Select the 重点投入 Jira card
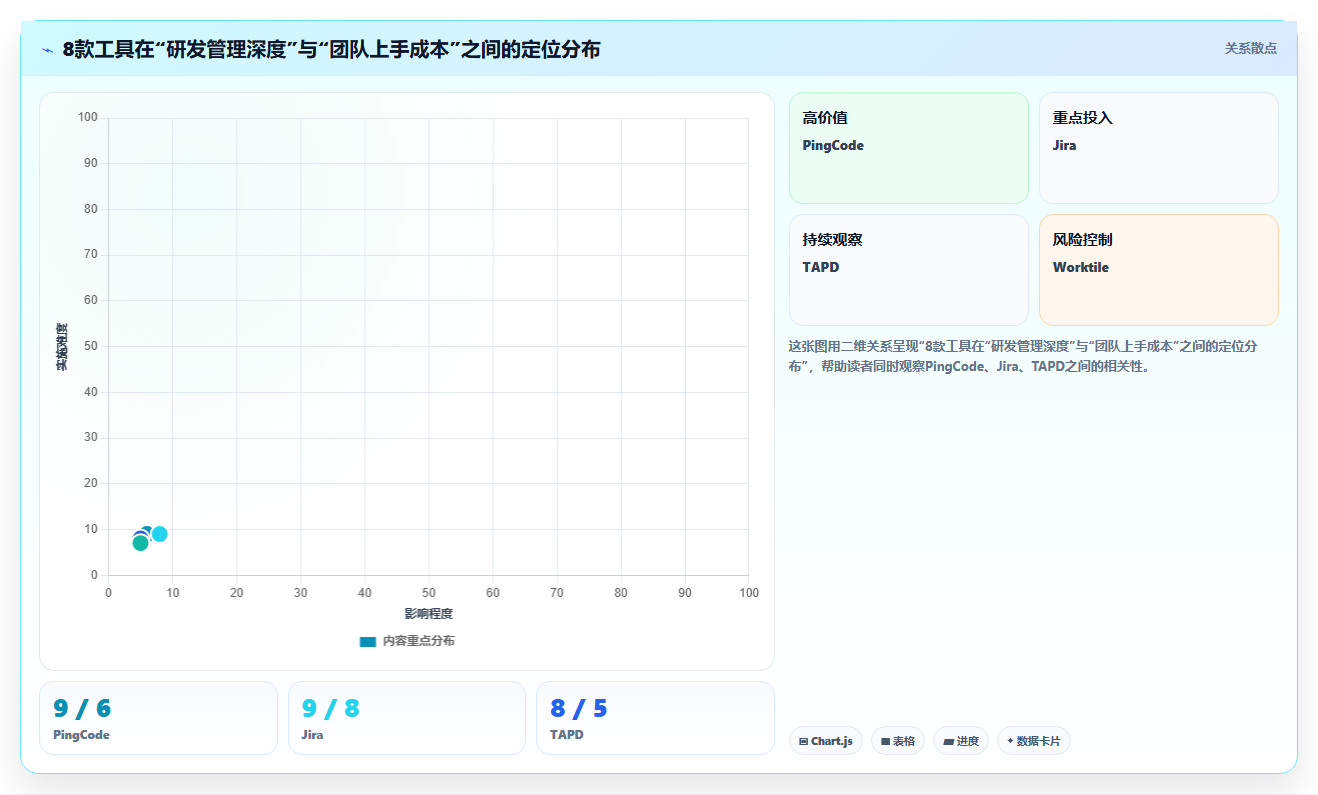Image resolution: width=1318 pixels, height=795 pixels. (x=1159, y=148)
